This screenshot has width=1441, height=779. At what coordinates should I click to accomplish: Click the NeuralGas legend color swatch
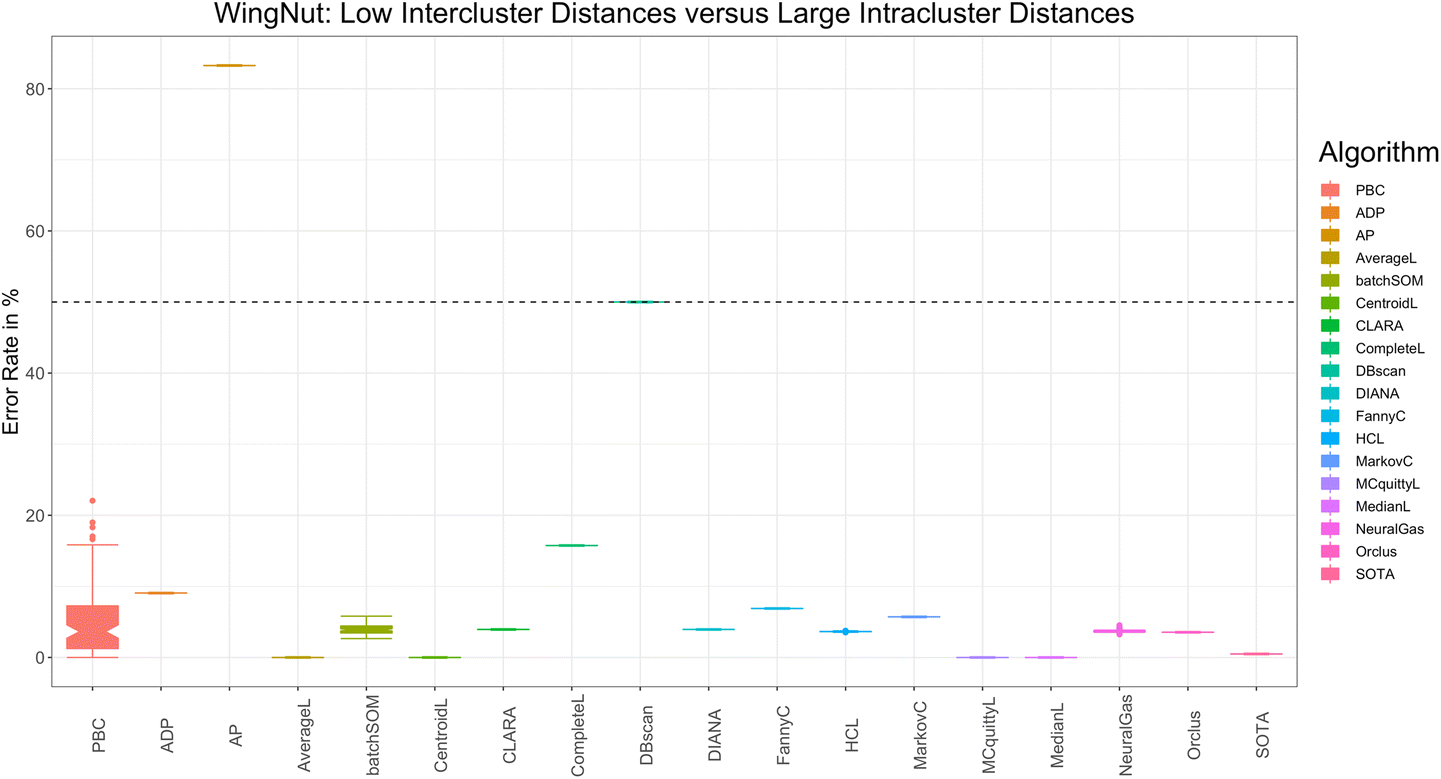coord(1331,529)
